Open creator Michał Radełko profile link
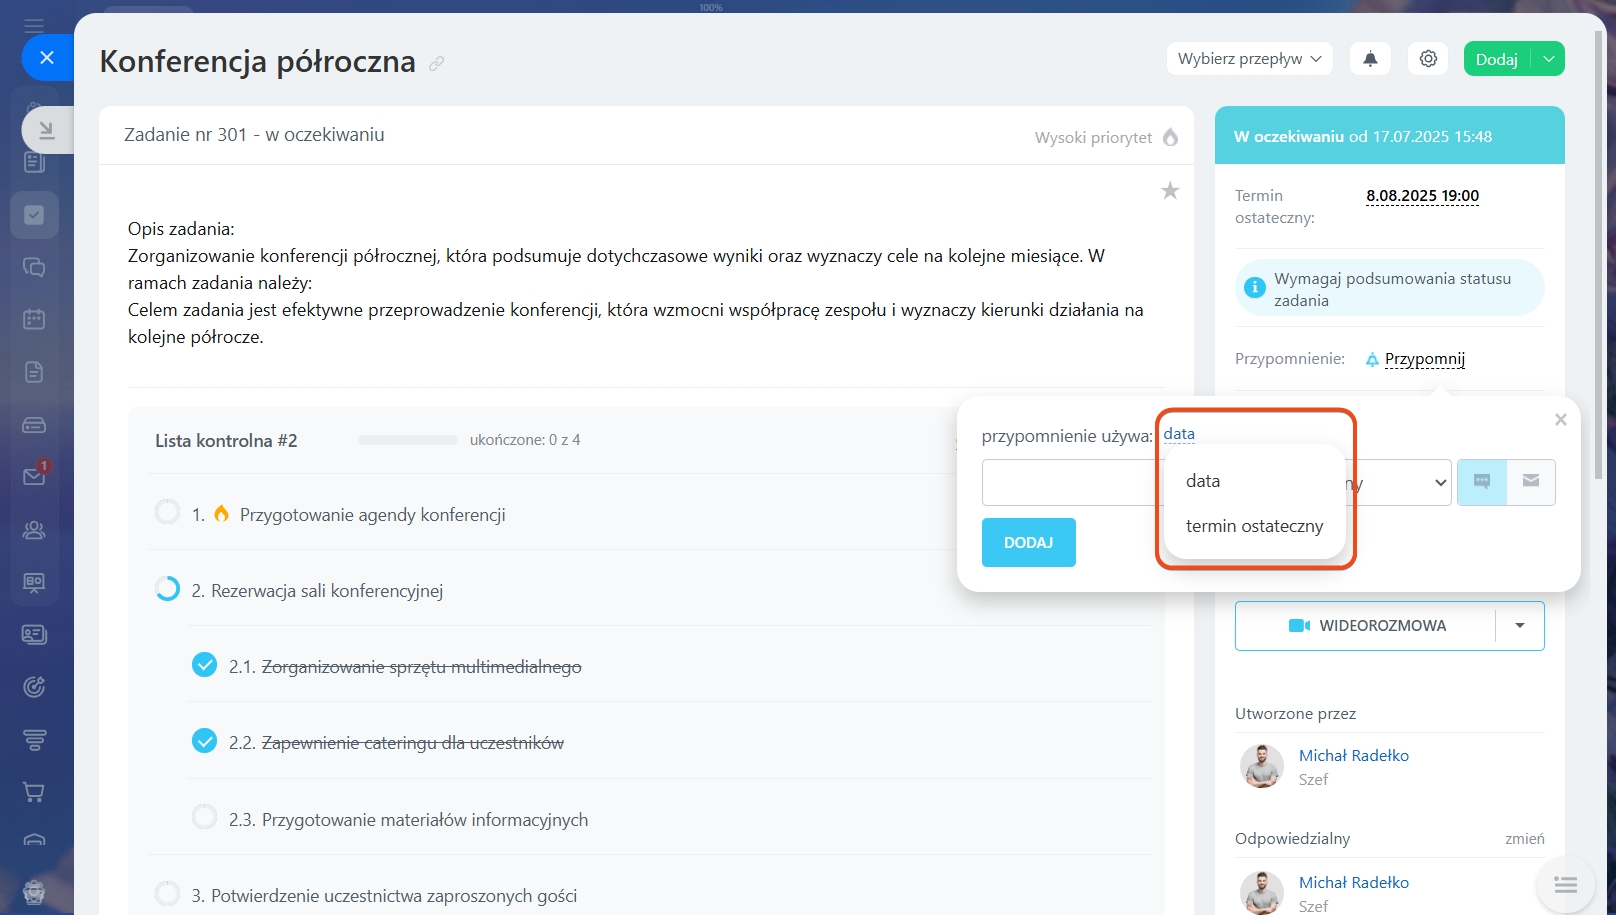This screenshot has height=915, width=1616. (x=1354, y=755)
